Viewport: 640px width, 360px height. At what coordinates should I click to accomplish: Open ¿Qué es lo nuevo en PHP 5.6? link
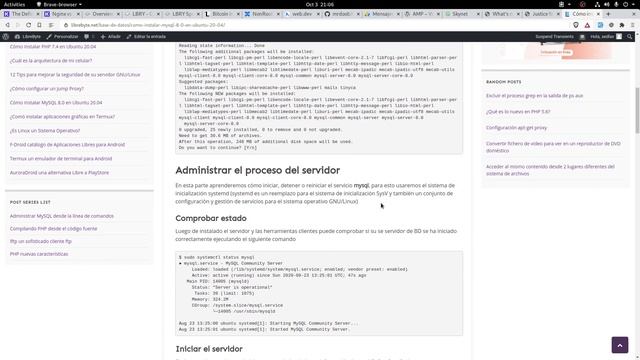[x=518, y=111]
